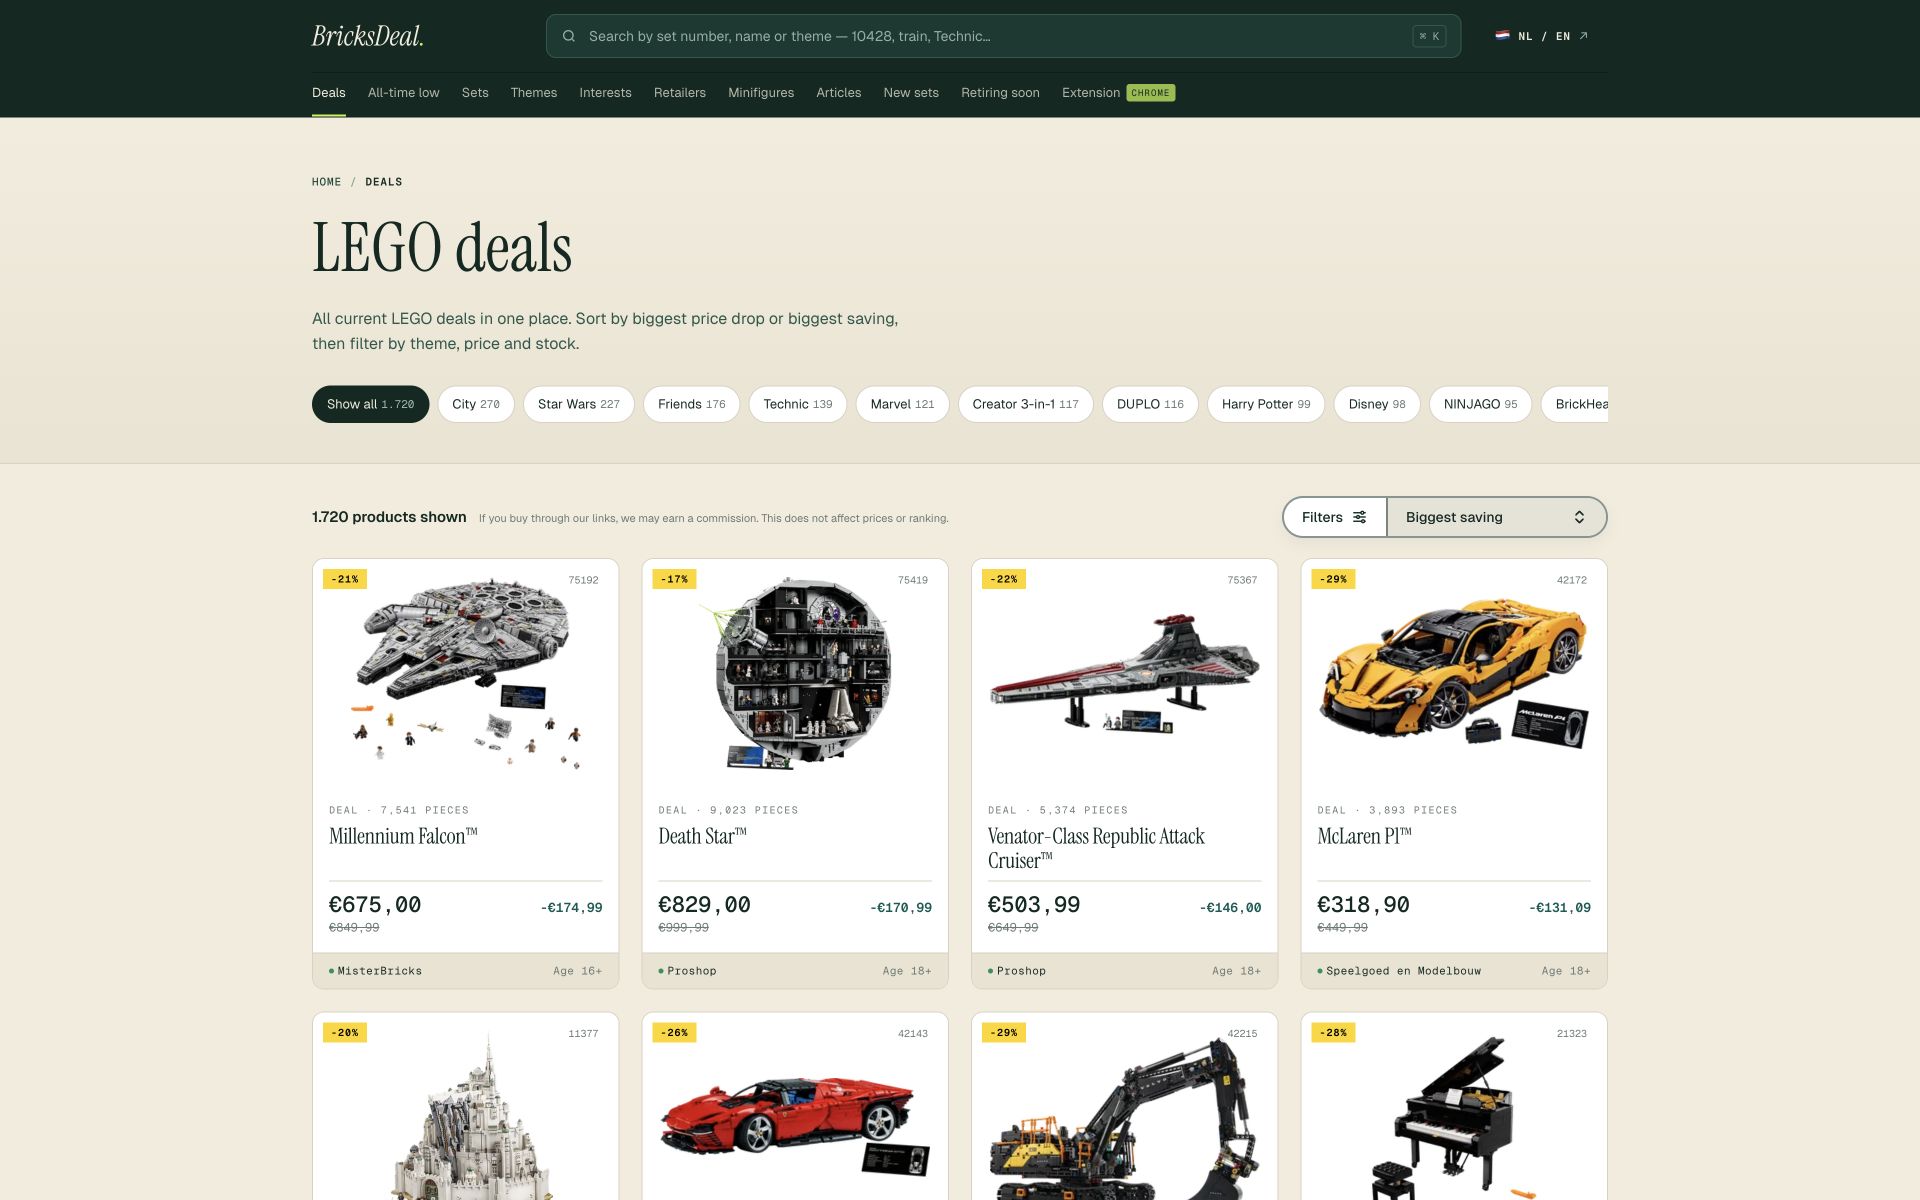
Task: Click the HOME breadcrumb link
Action: click(x=326, y=182)
